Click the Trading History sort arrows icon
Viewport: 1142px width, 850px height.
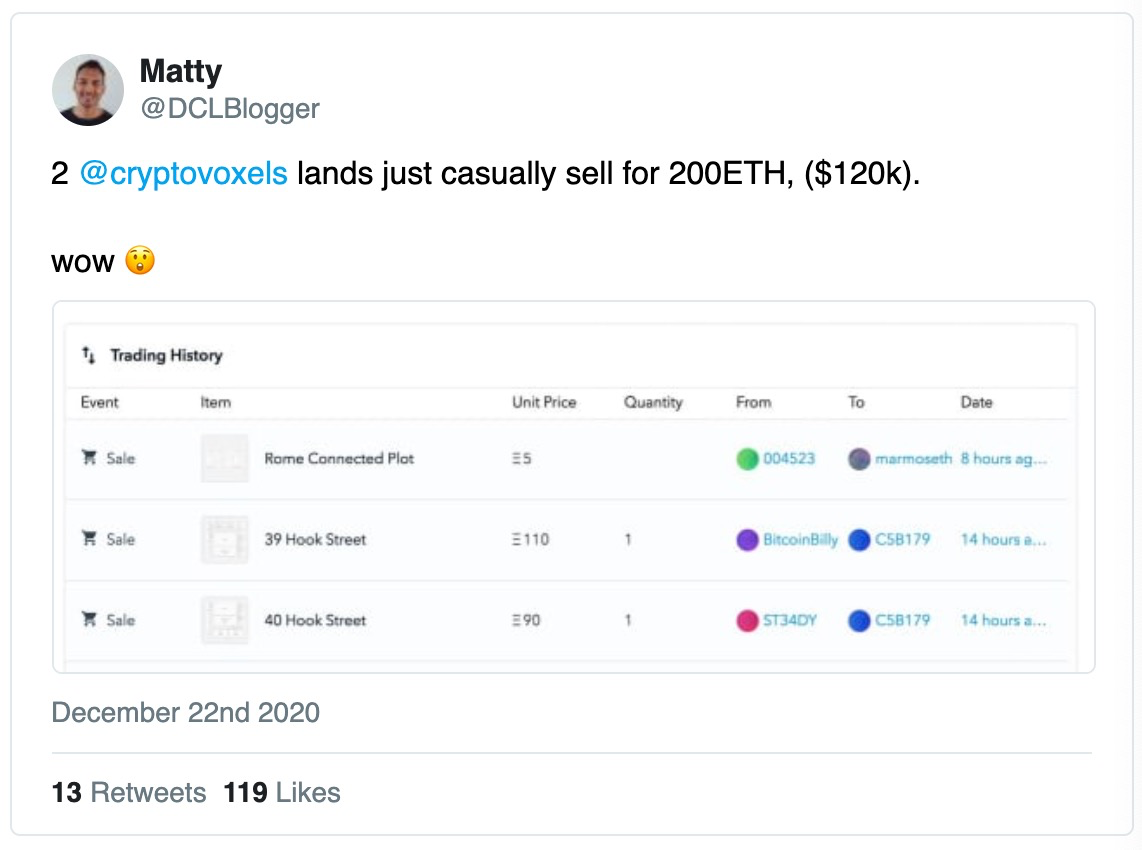click(x=88, y=355)
